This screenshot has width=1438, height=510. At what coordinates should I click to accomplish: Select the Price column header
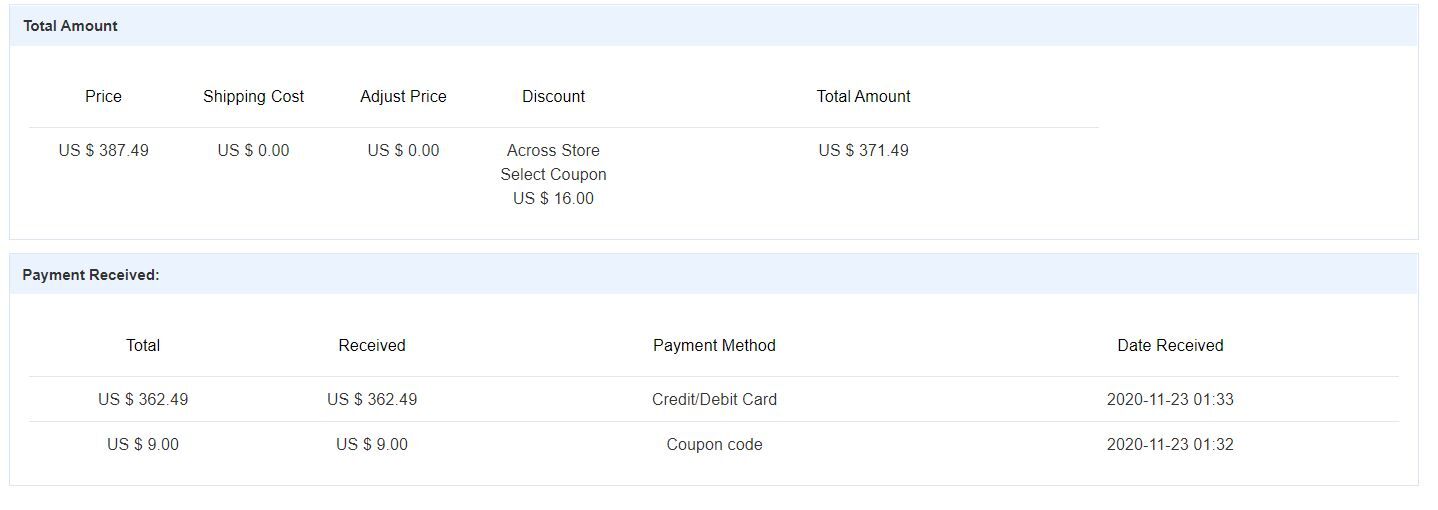point(103,96)
